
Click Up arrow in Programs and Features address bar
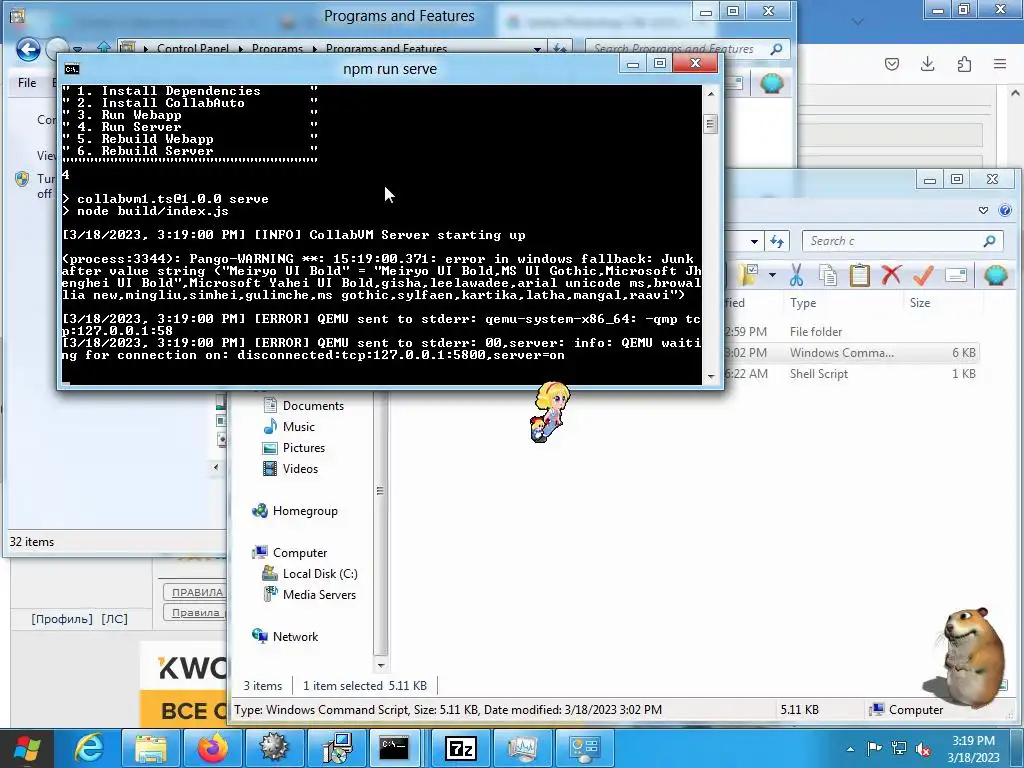click(103, 48)
